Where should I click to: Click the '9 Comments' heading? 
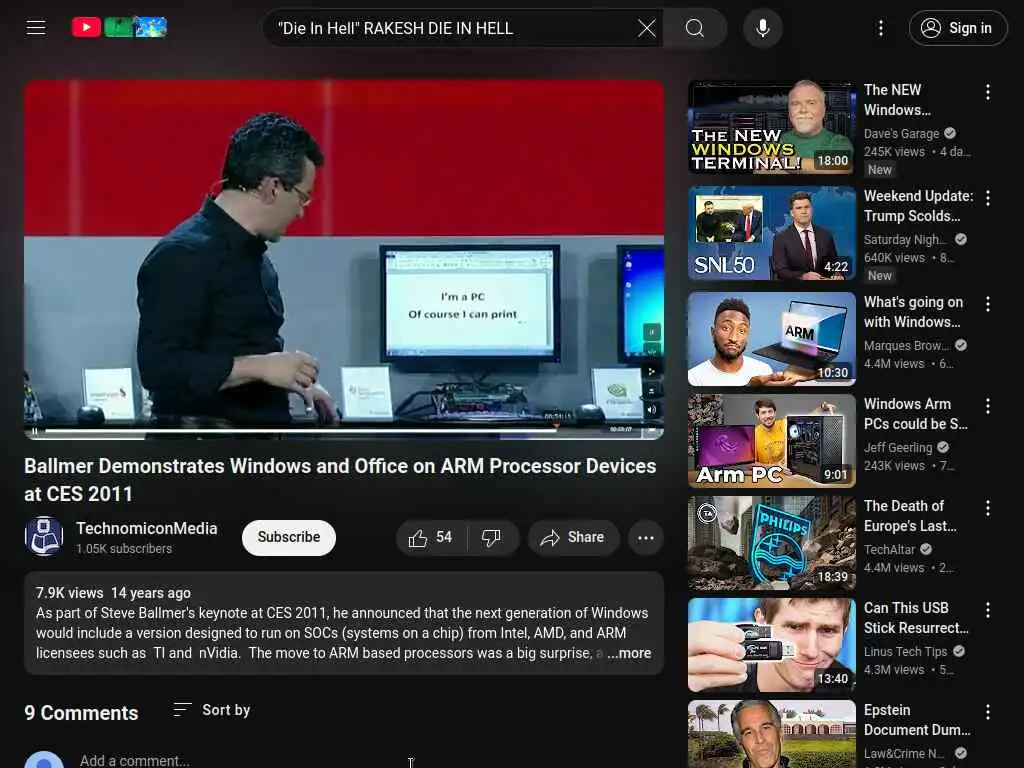pyautogui.click(x=81, y=712)
